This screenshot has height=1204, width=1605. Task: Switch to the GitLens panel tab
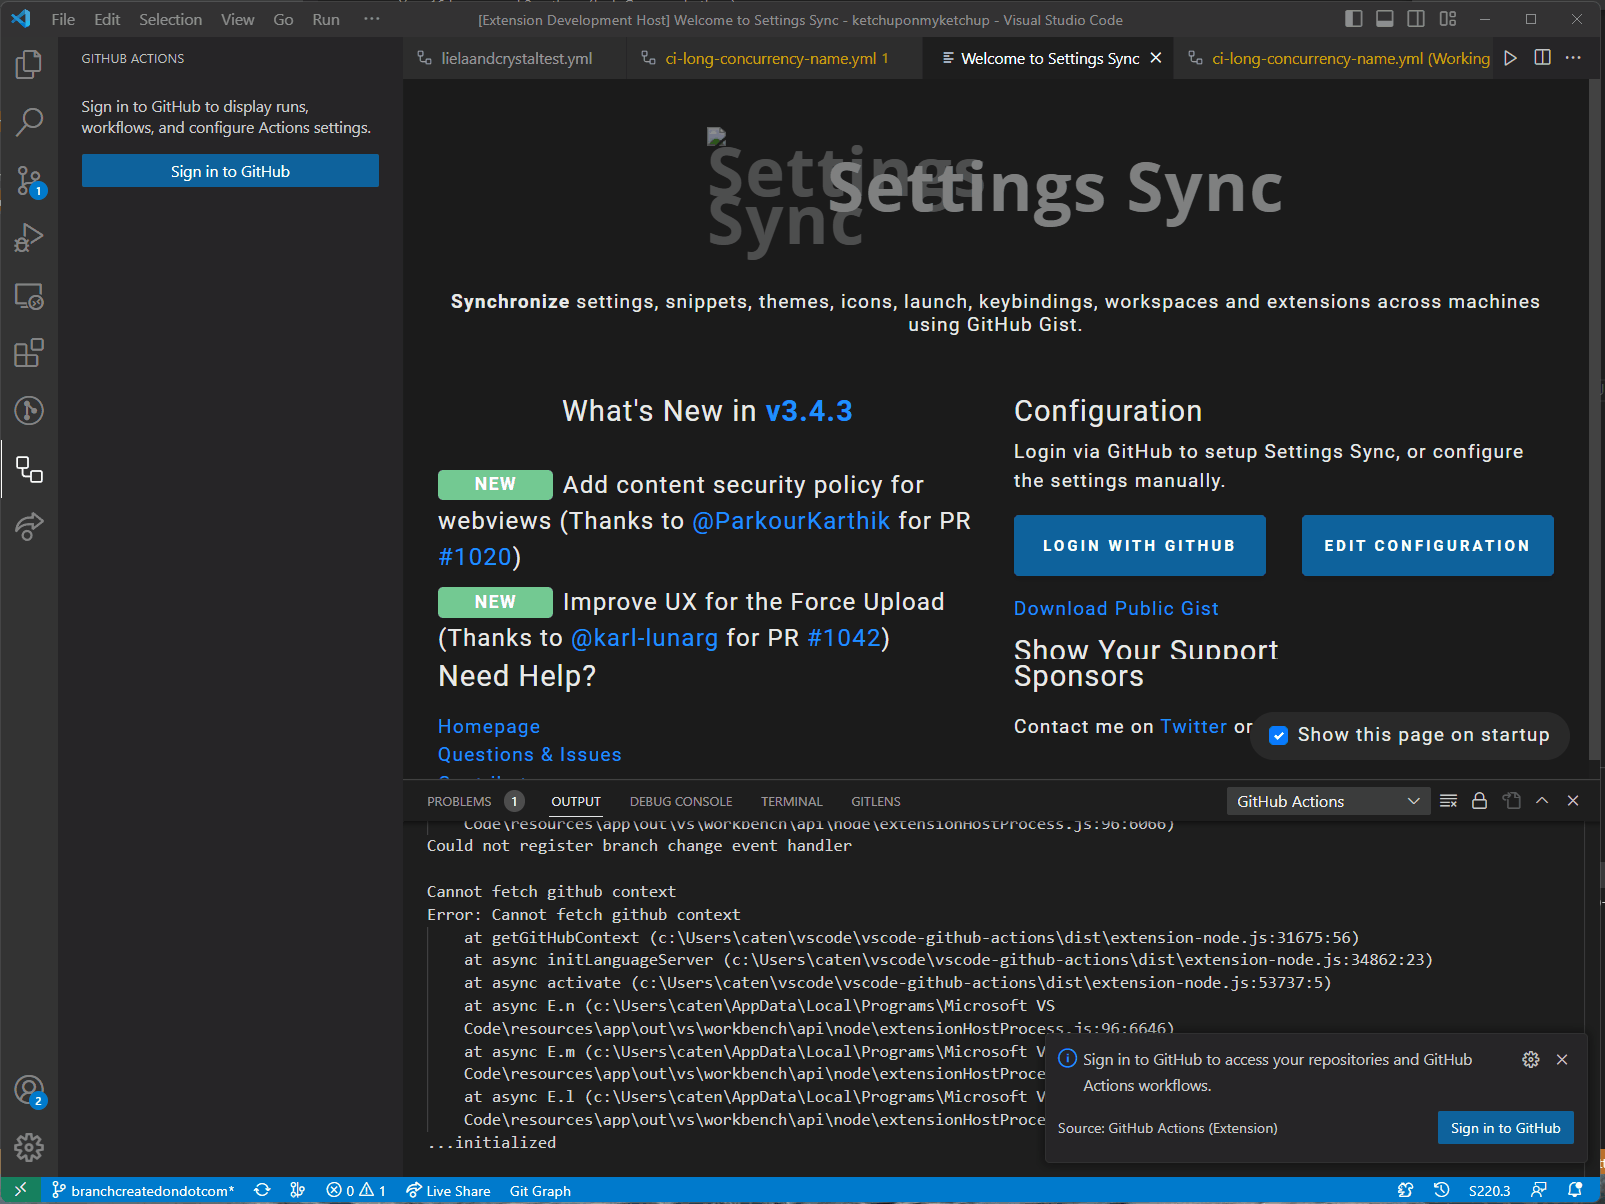click(876, 801)
